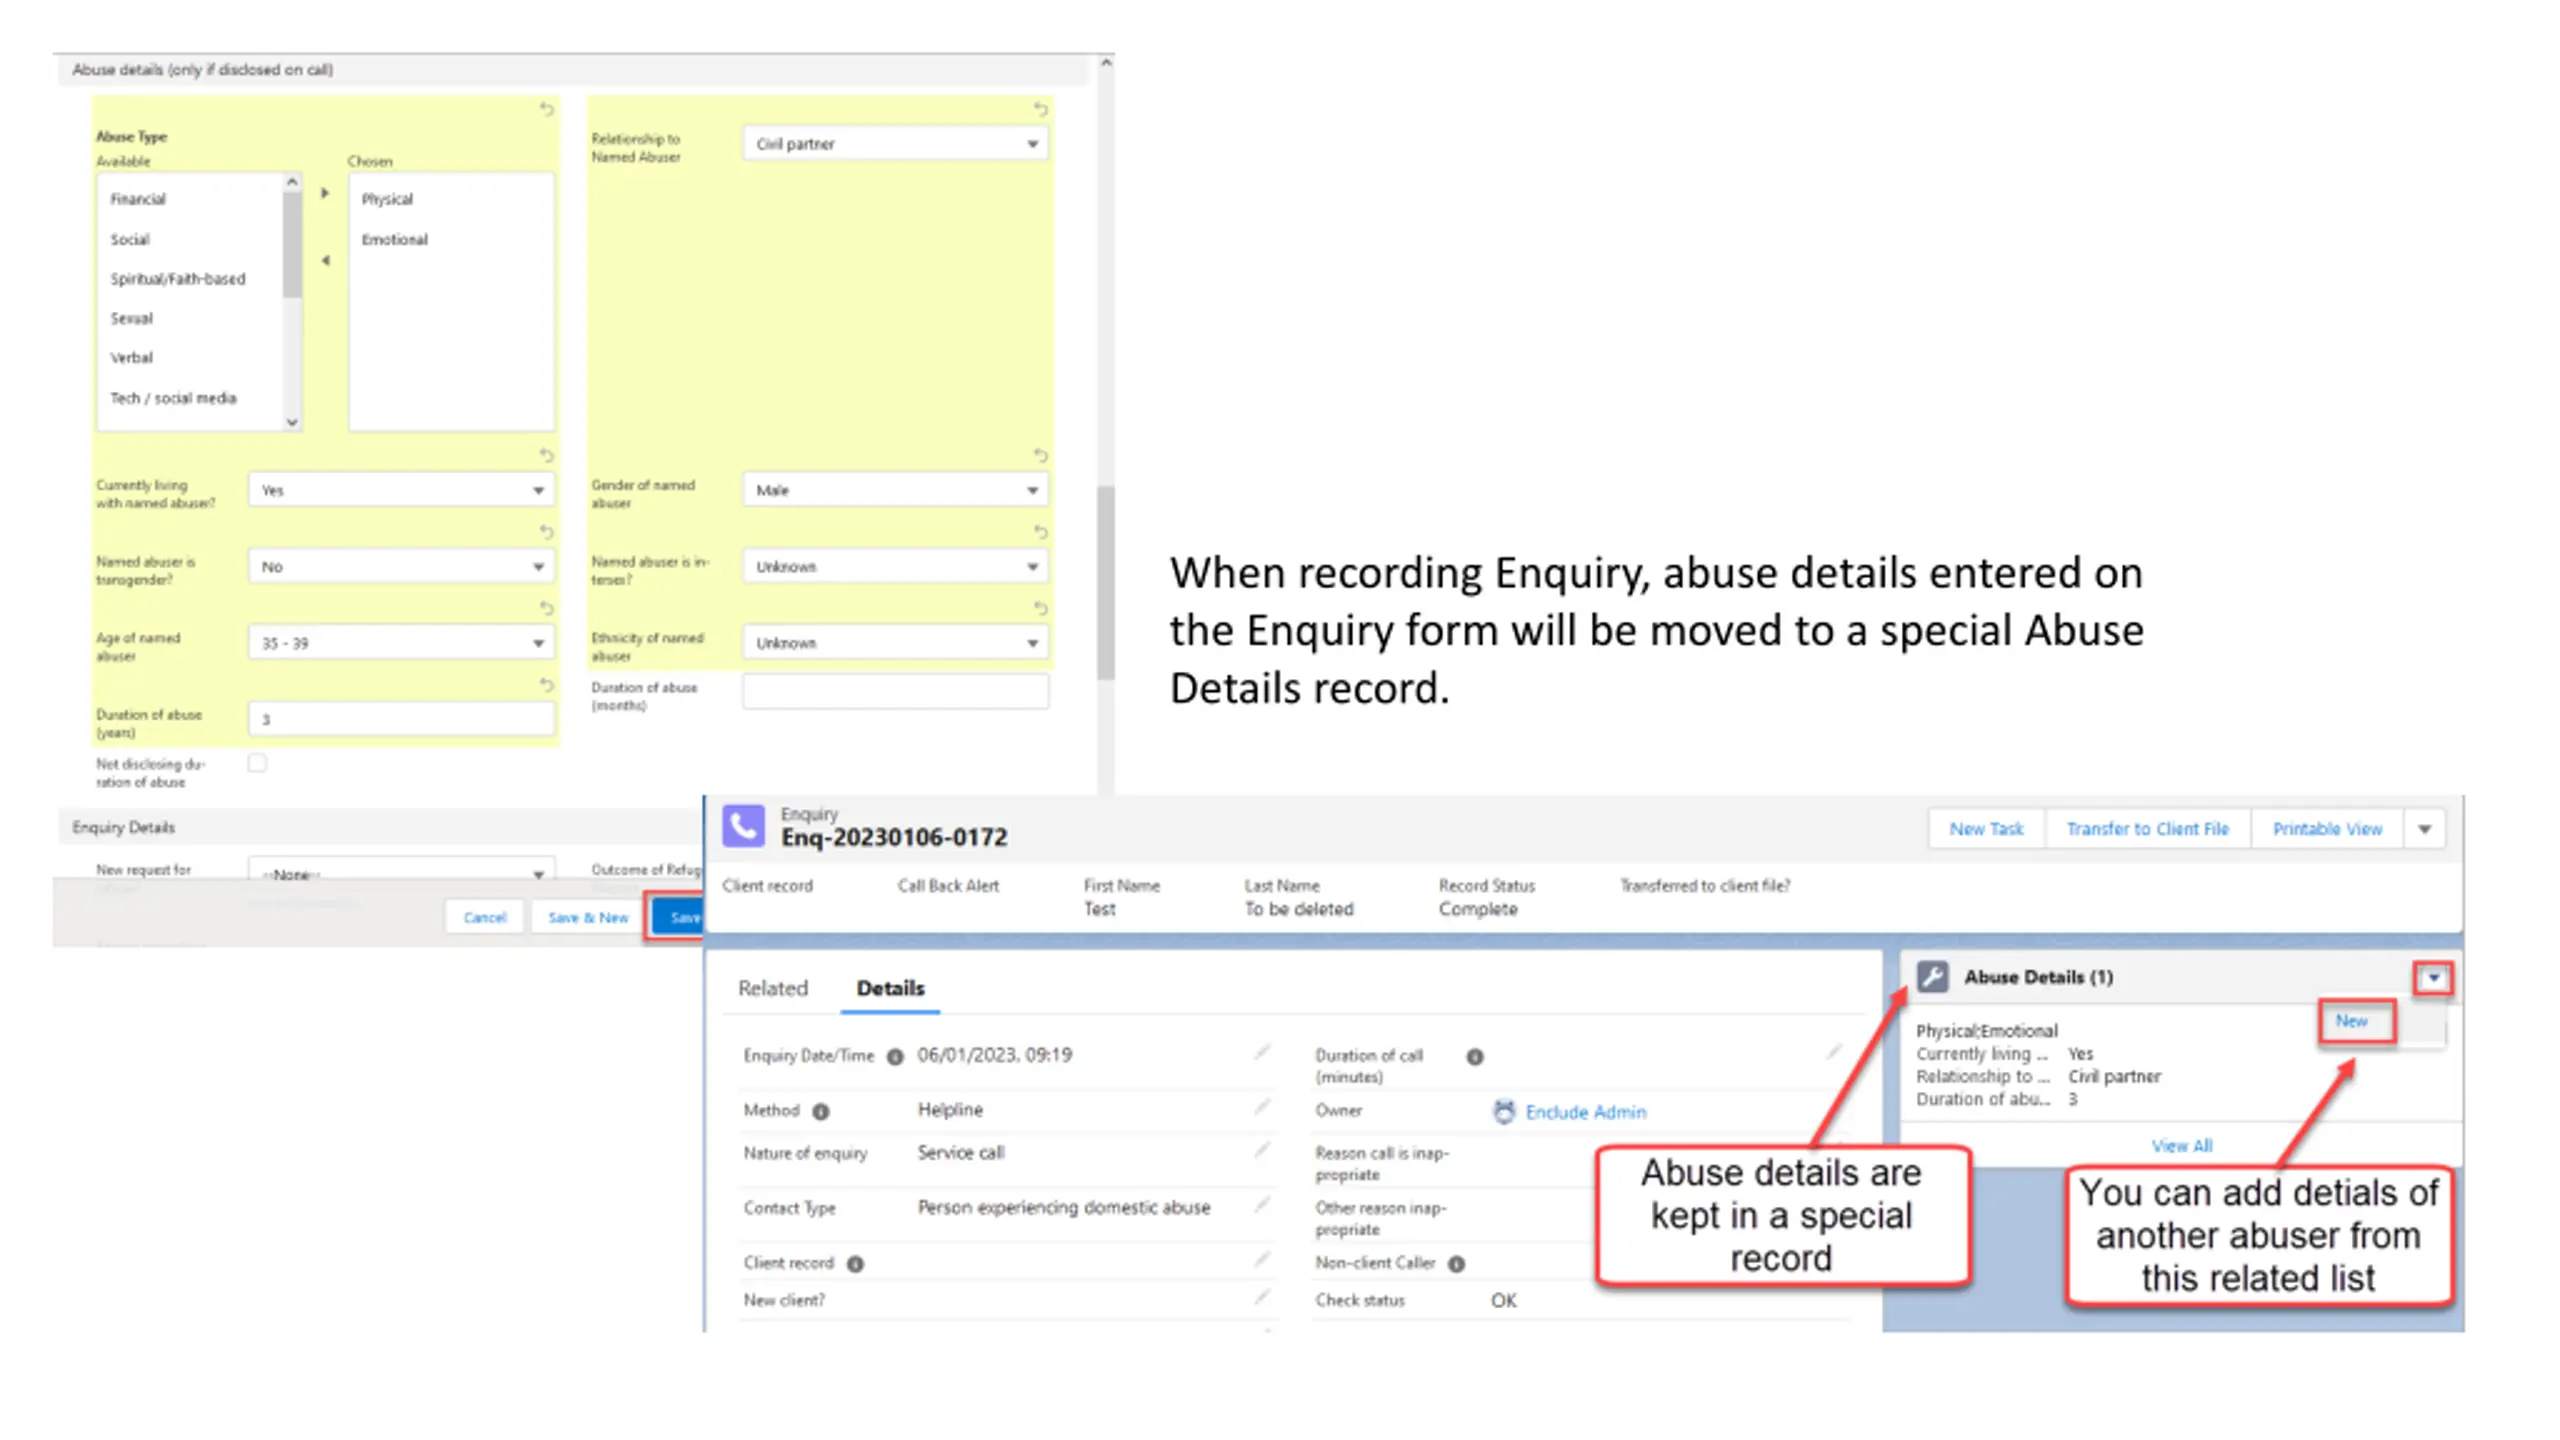Open Currently living with named abuser dropdown

pos(401,490)
